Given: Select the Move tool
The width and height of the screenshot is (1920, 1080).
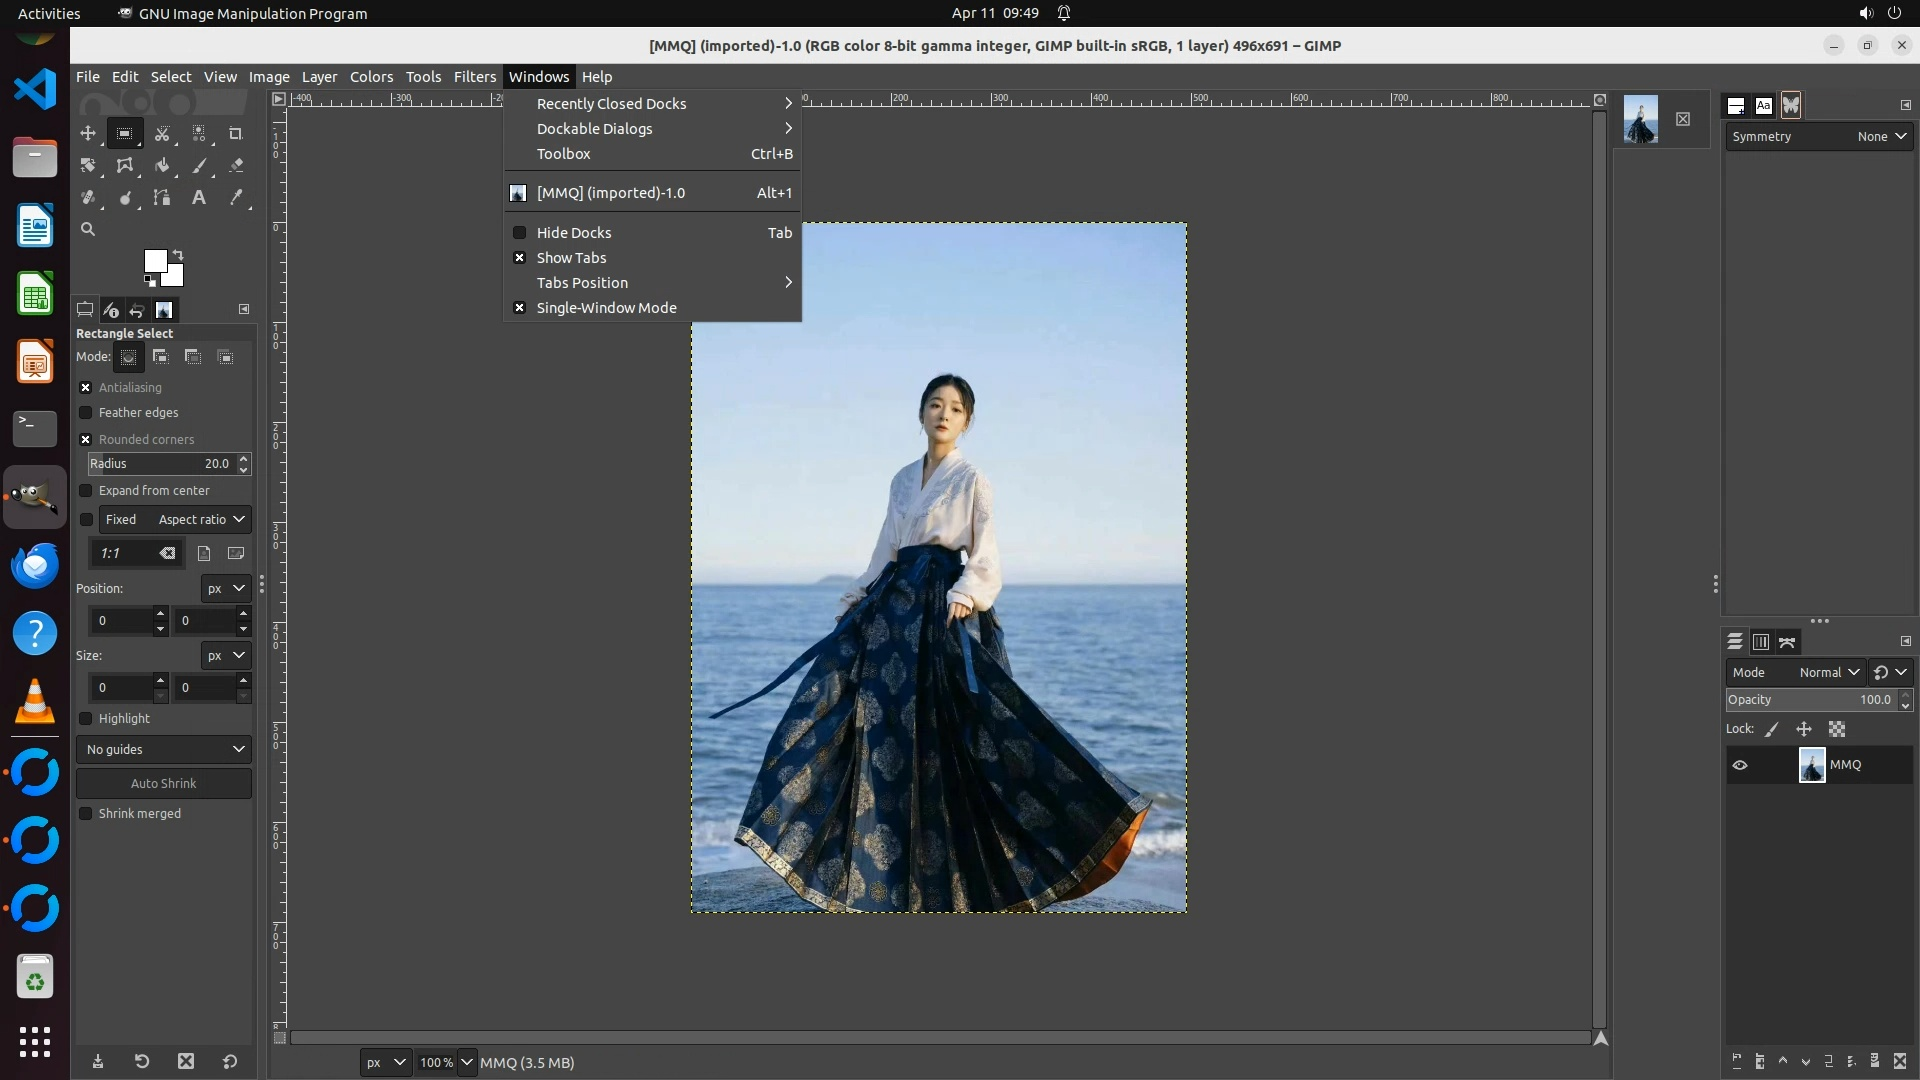Looking at the screenshot, I should tap(88, 133).
